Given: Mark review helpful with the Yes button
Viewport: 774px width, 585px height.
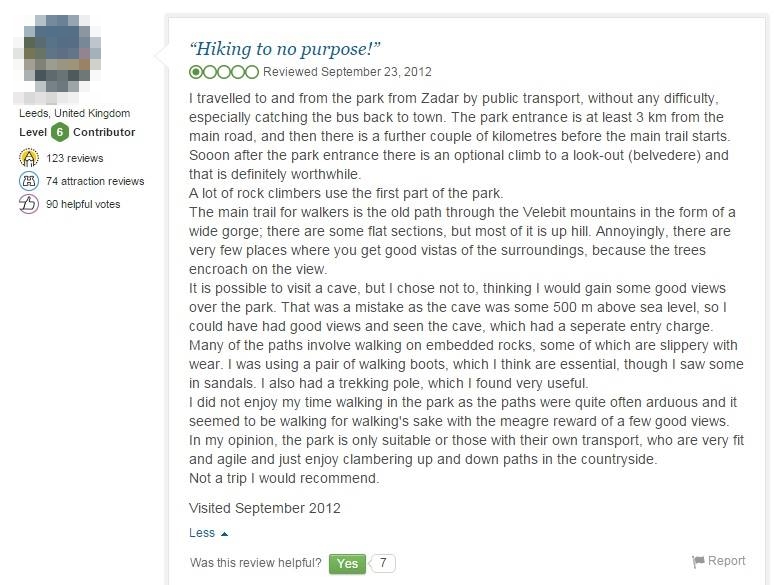Looking at the screenshot, I should coord(348,564).
